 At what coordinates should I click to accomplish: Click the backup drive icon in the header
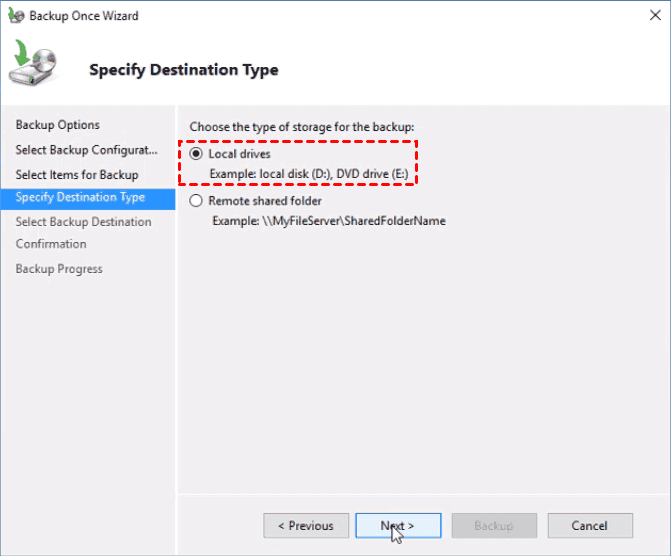tap(34, 66)
